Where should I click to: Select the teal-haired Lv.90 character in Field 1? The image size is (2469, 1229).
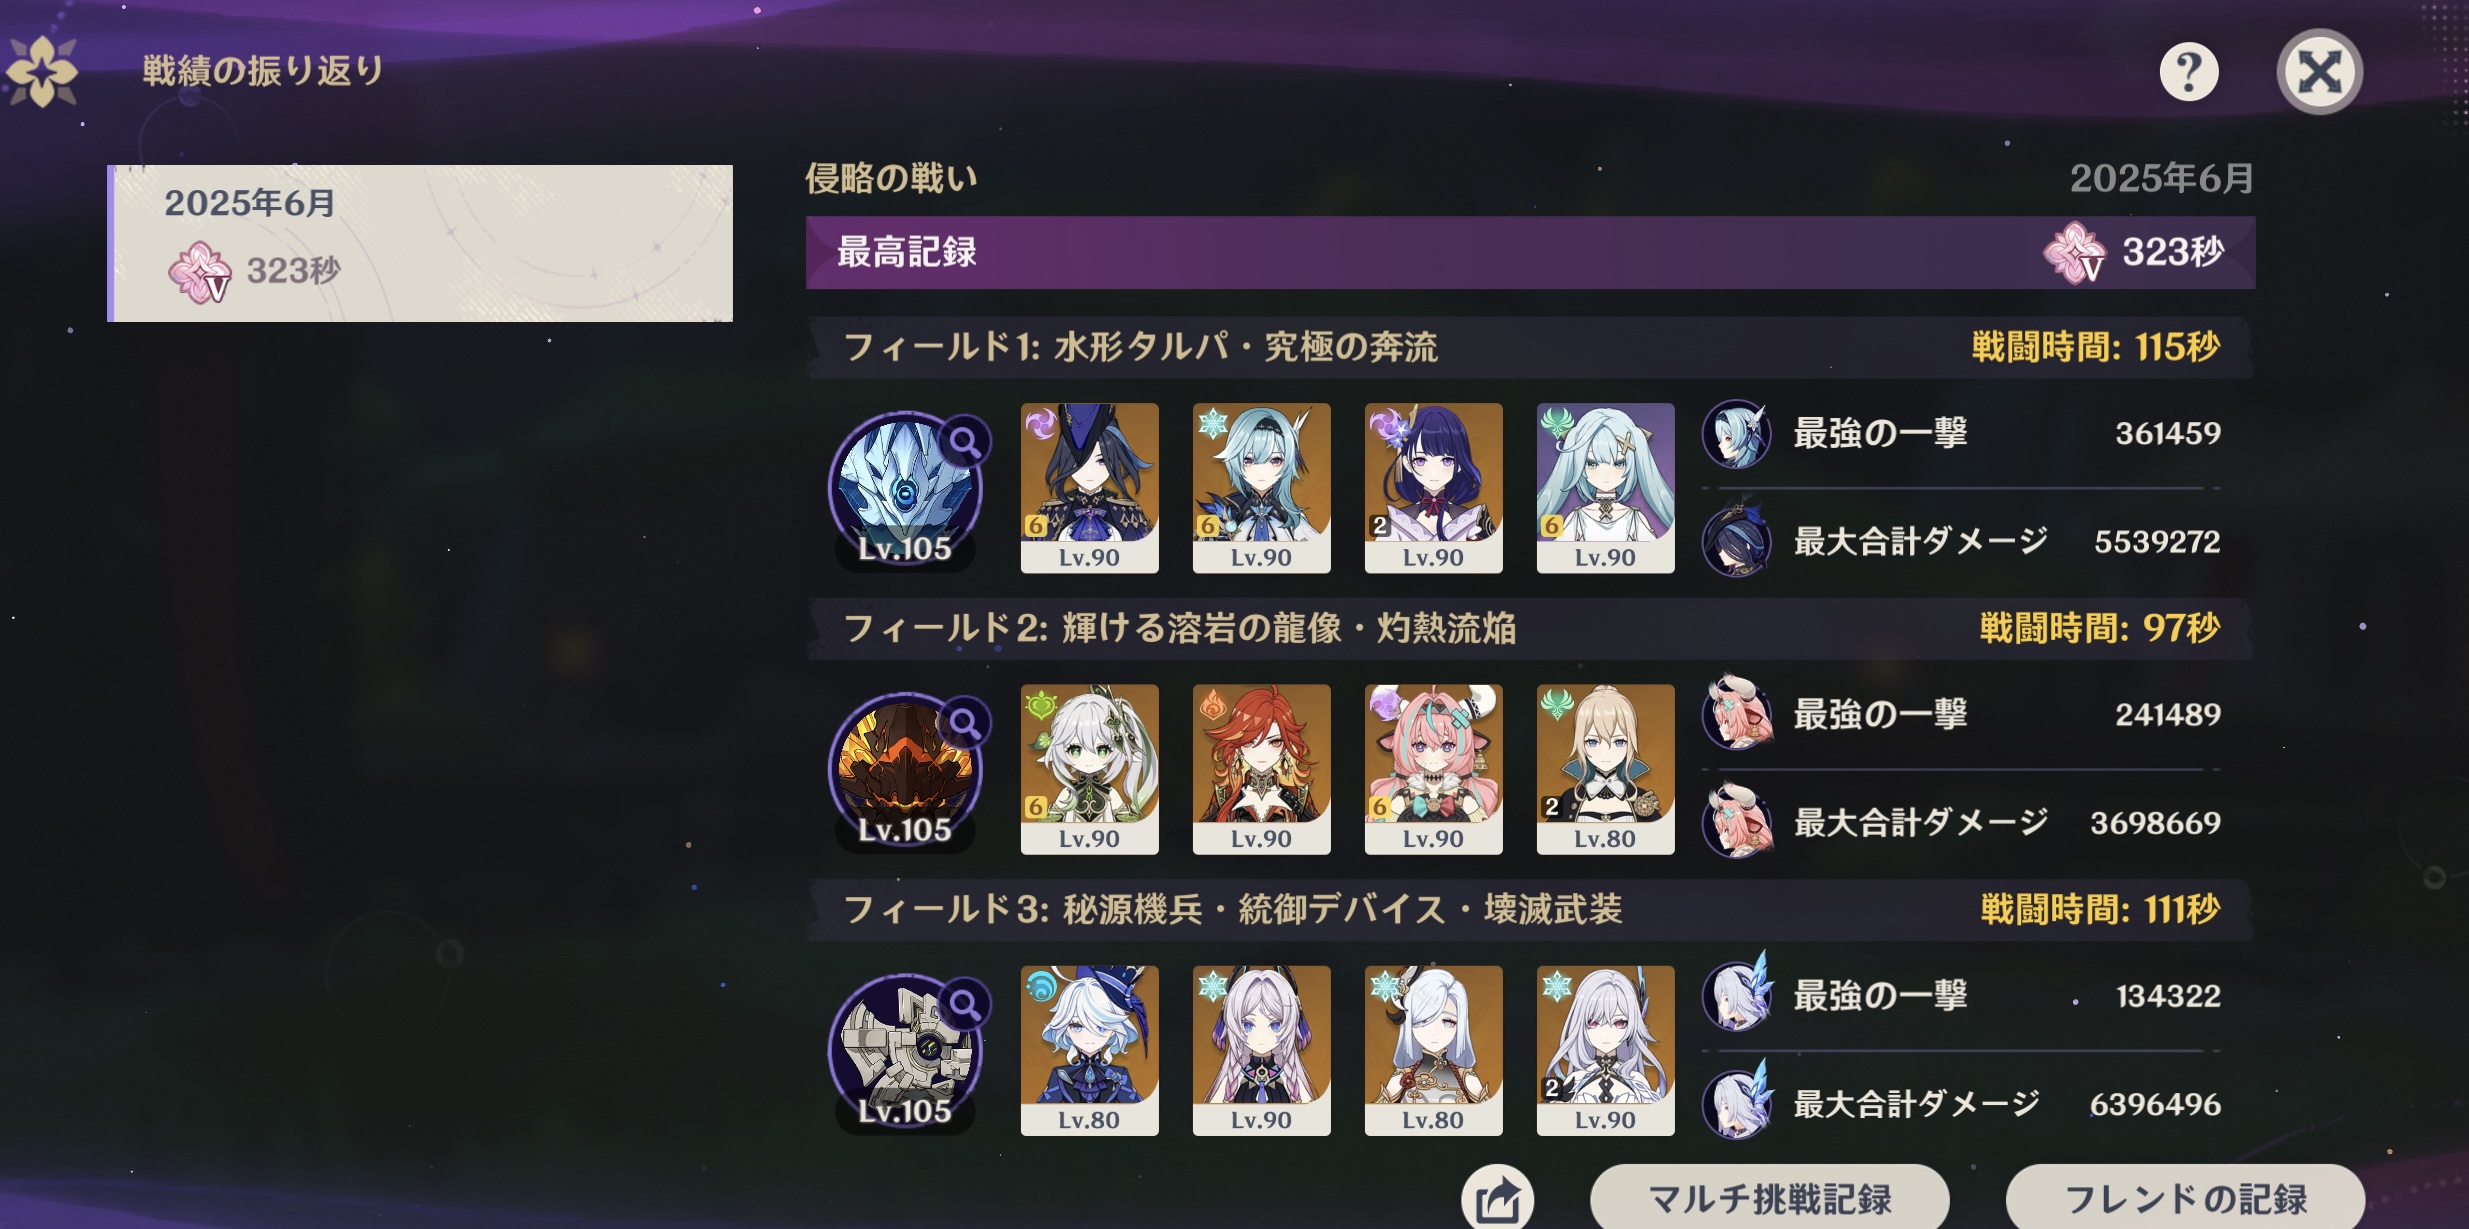pyautogui.click(x=1605, y=488)
